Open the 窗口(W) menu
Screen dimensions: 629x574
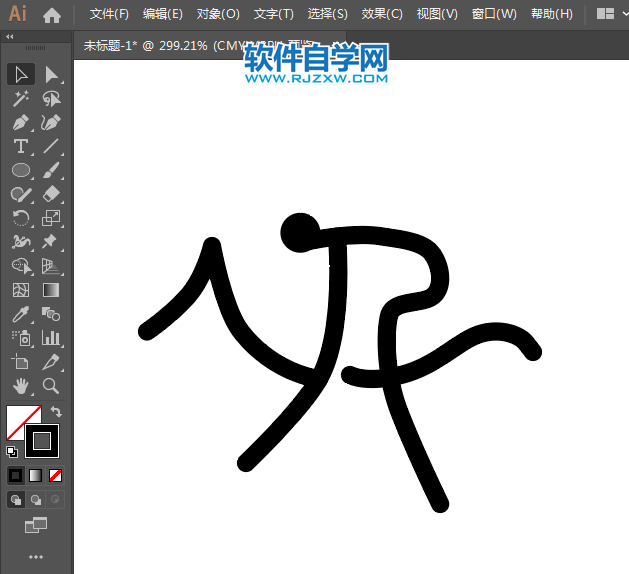click(x=494, y=14)
